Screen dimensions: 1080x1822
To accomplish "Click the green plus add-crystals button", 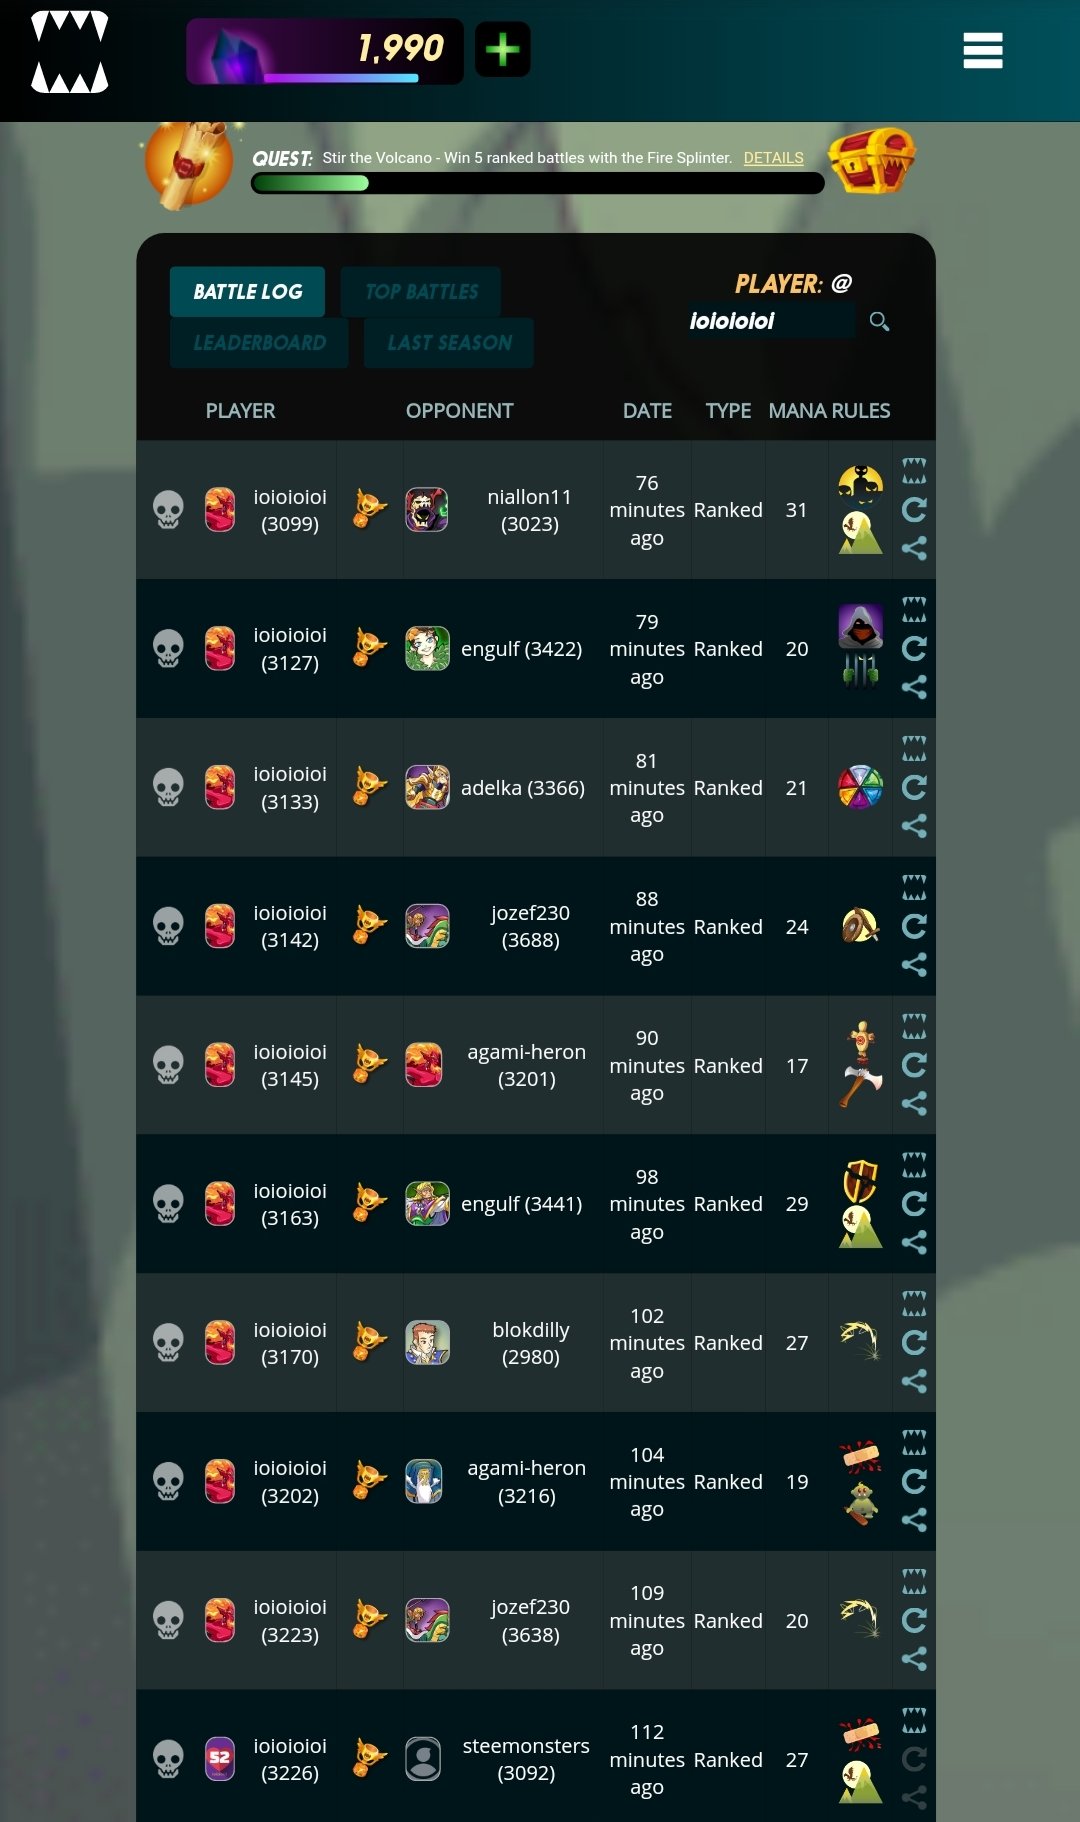I will coord(502,49).
